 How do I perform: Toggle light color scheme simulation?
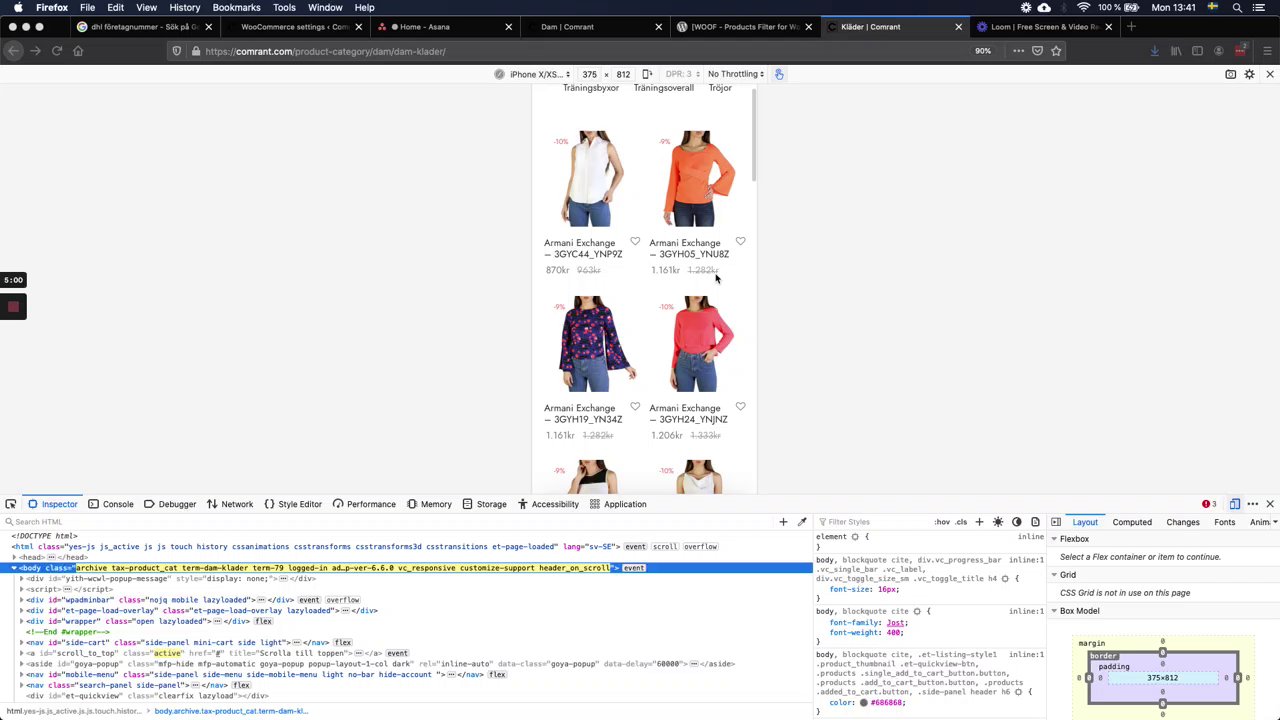[x=998, y=522]
